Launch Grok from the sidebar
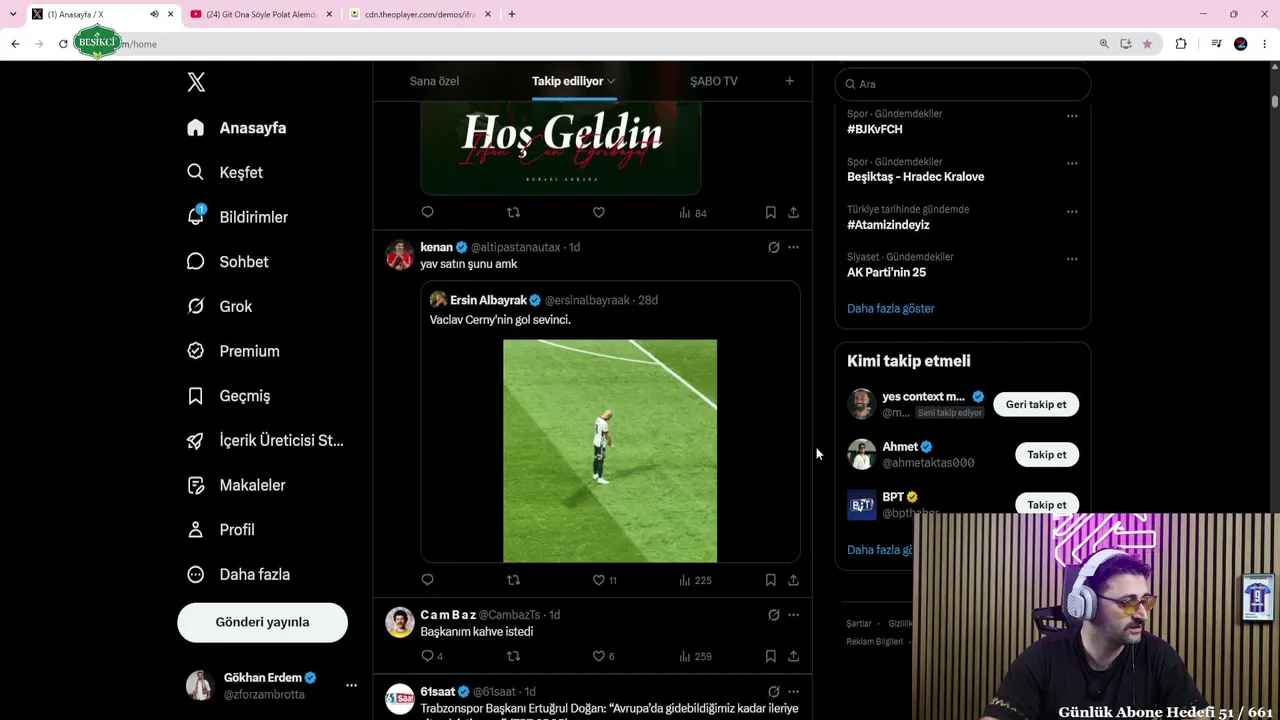1280x720 pixels. pyautogui.click(x=220, y=307)
